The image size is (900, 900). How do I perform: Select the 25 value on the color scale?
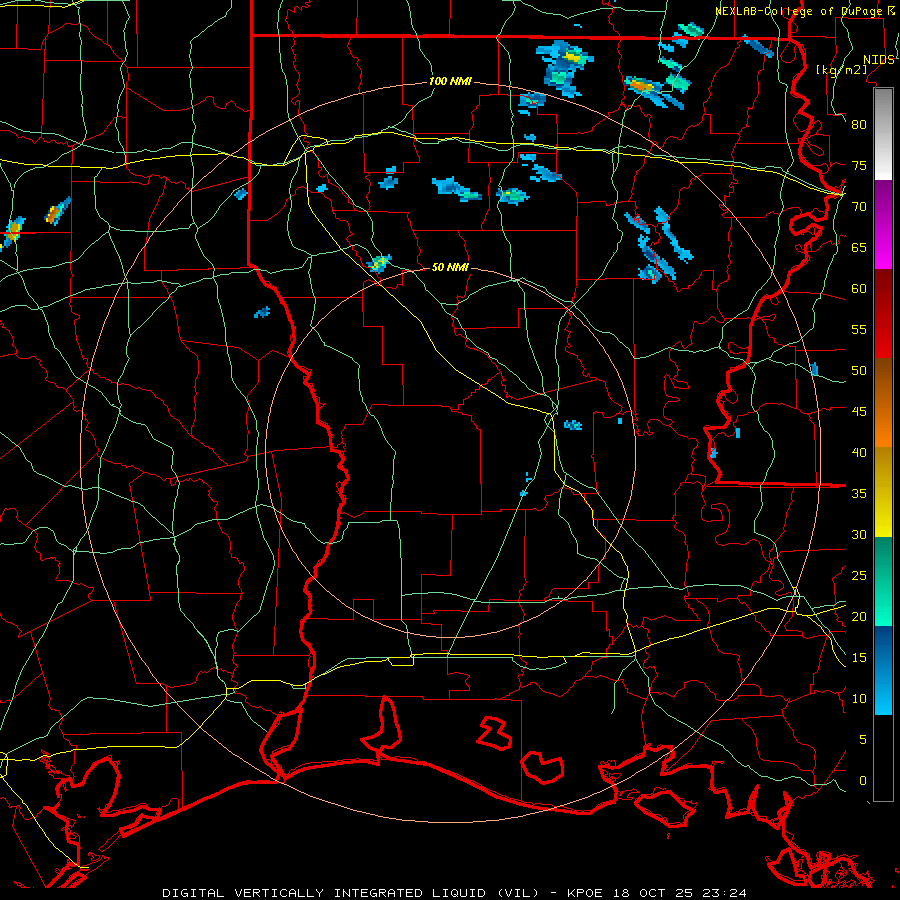(x=859, y=576)
